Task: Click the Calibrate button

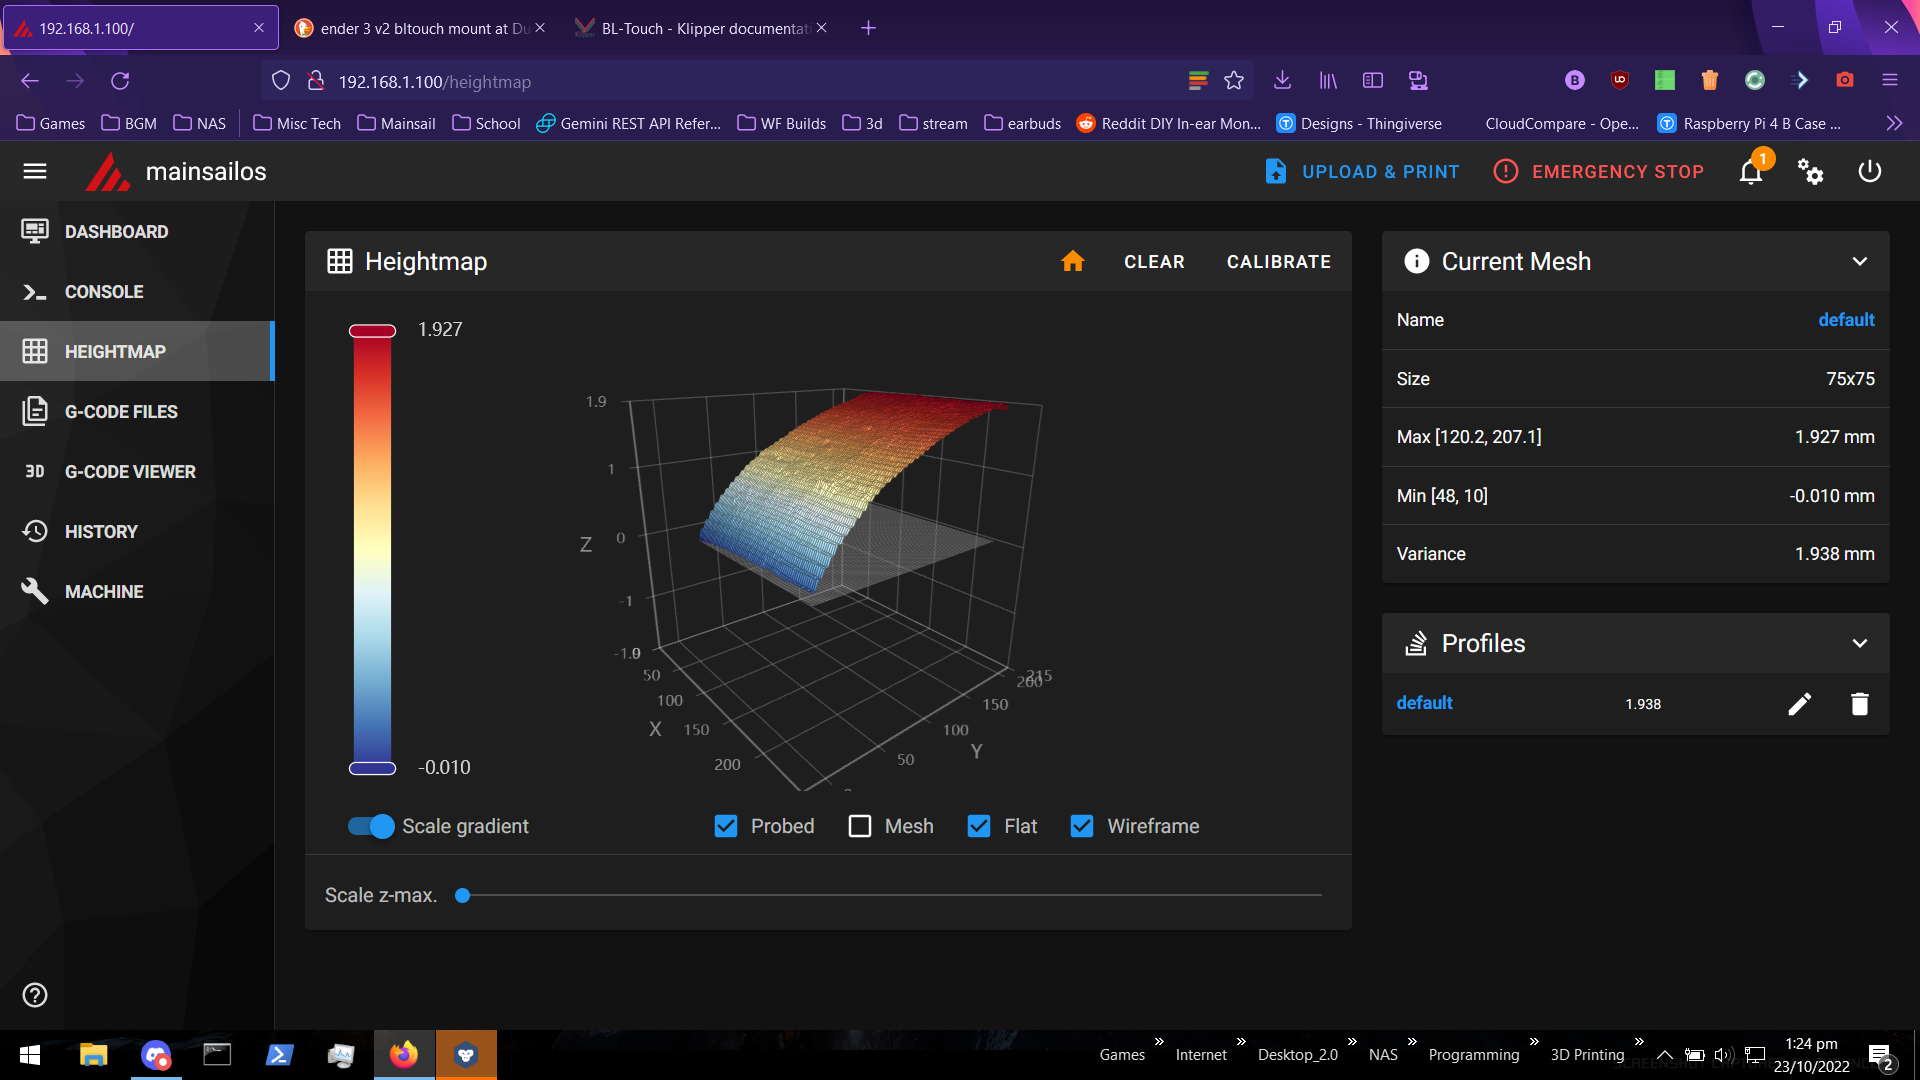Action: pyautogui.click(x=1279, y=261)
